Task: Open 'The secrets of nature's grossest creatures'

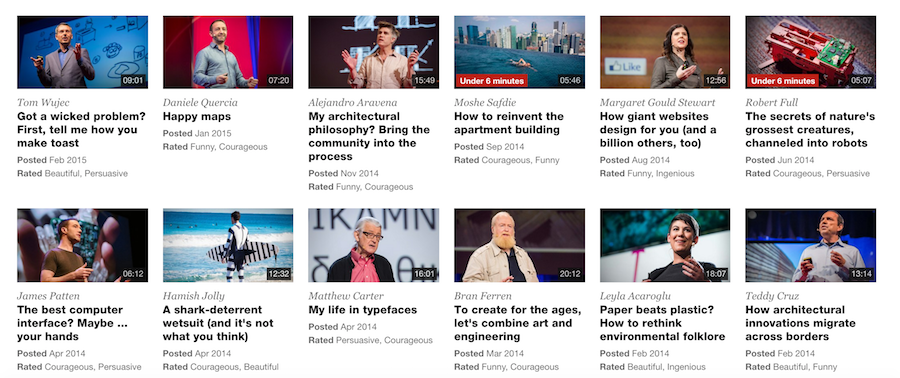Action: [x=810, y=130]
